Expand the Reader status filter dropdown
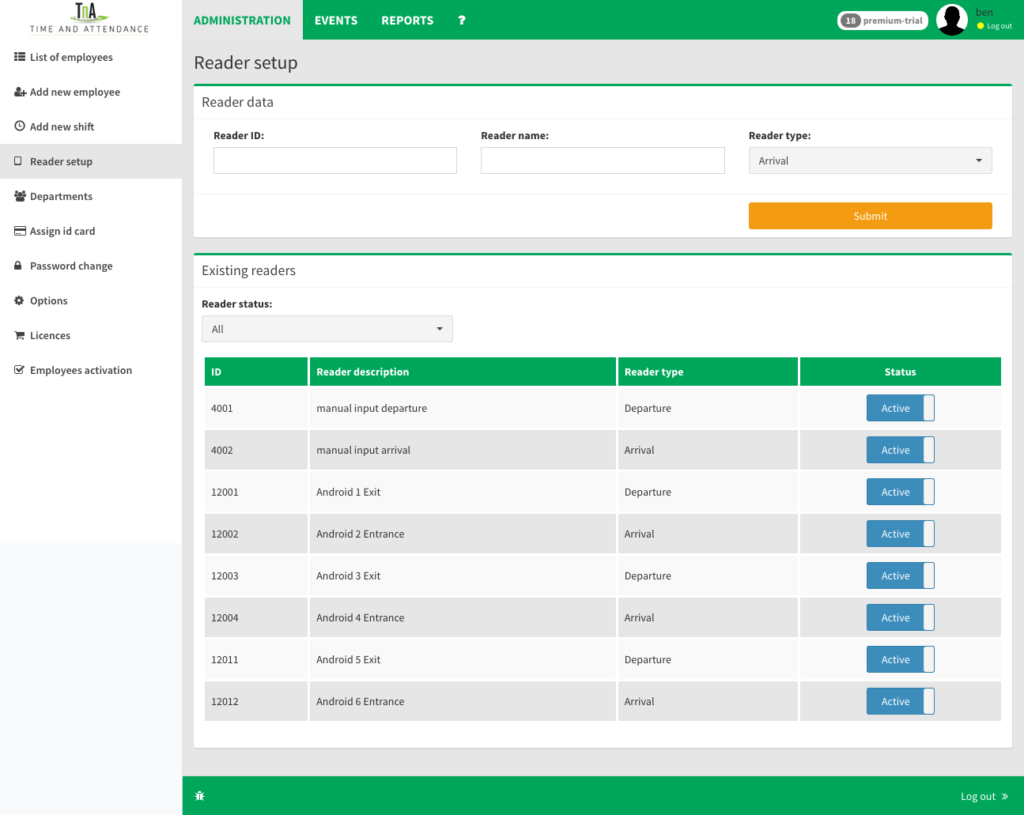The height and width of the screenshot is (815, 1024). click(327, 329)
